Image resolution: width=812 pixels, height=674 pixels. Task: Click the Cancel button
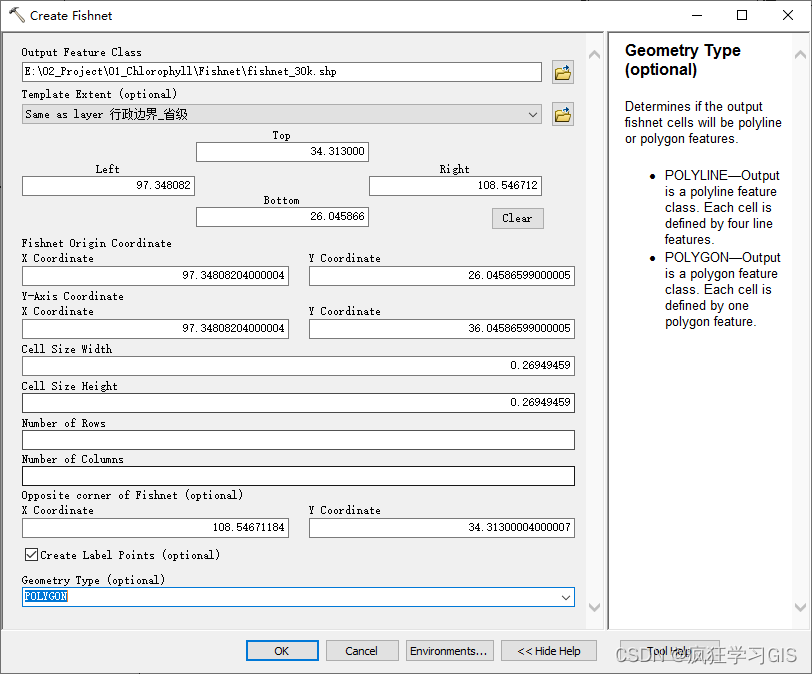coord(361,651)
